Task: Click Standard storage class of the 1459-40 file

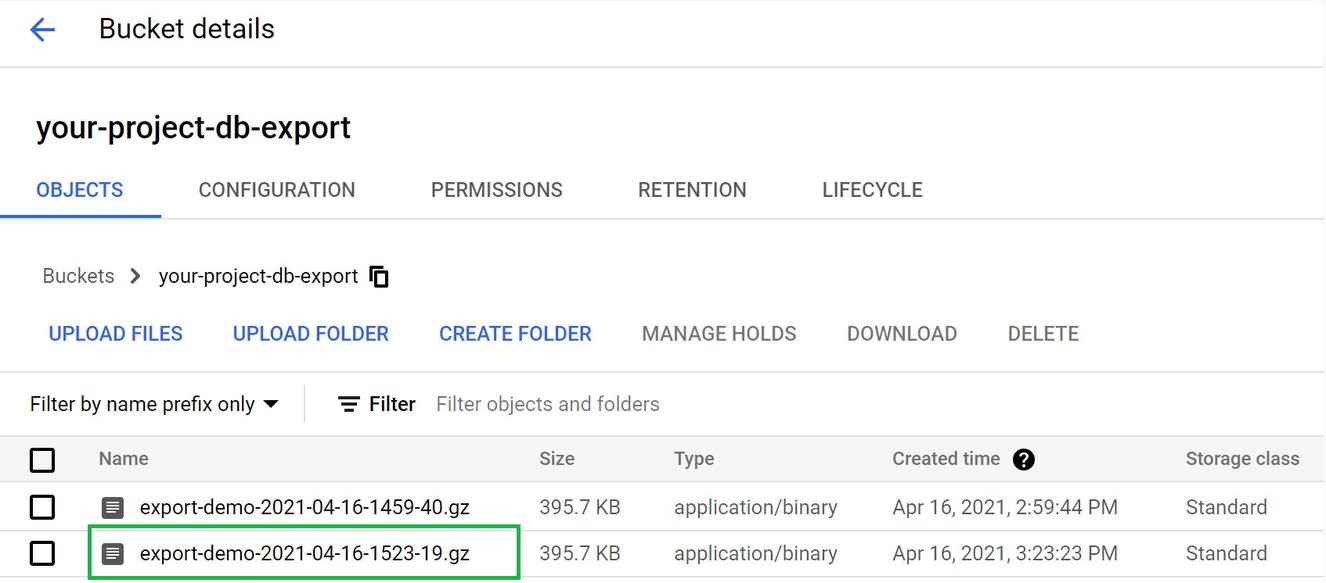Action: (x=1226, y=508)
